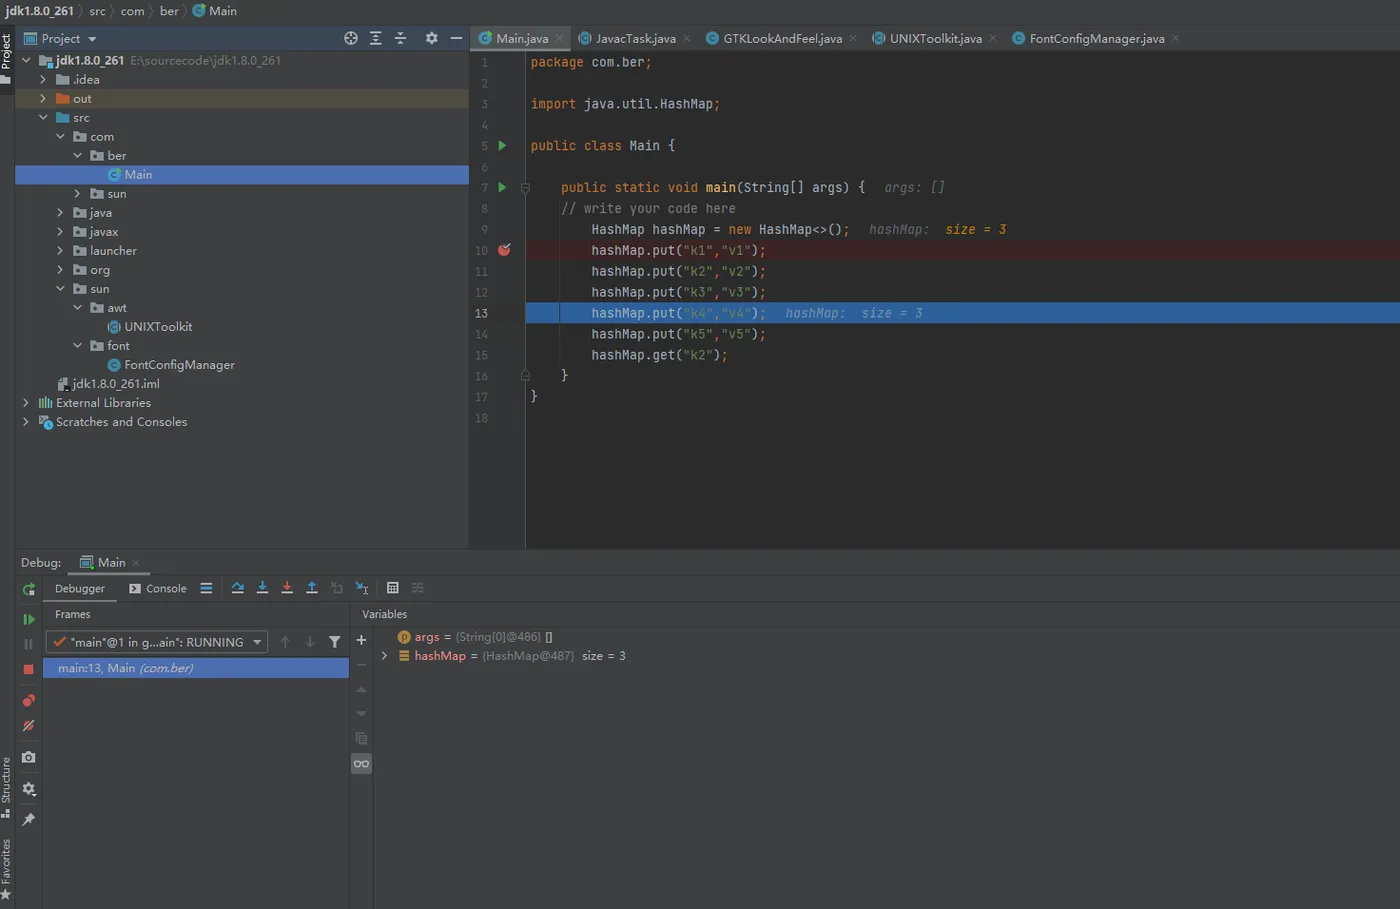The width and height of the screenshot is (1400, 909).
Task: Close the JavacTask.java tab
Action: 687,39
